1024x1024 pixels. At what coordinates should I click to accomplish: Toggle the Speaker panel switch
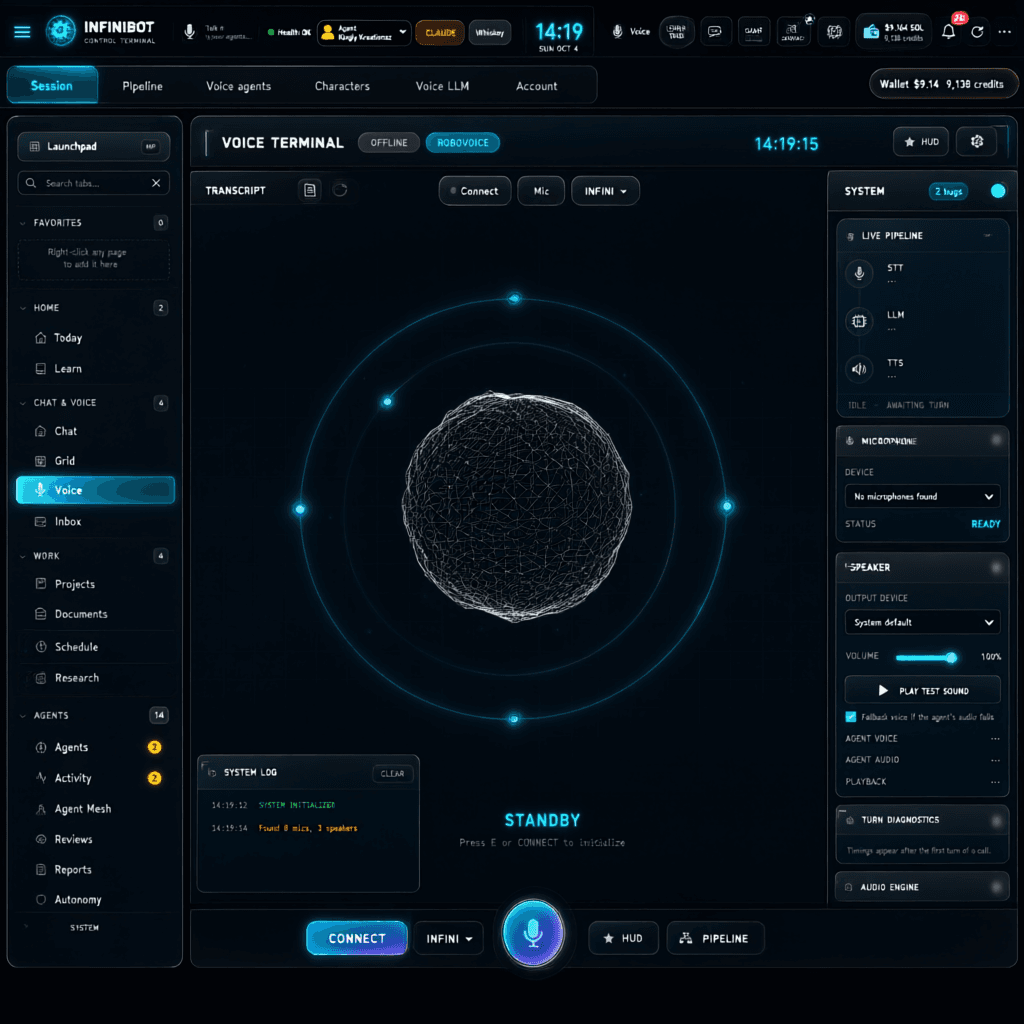click(x=996, y=568)
